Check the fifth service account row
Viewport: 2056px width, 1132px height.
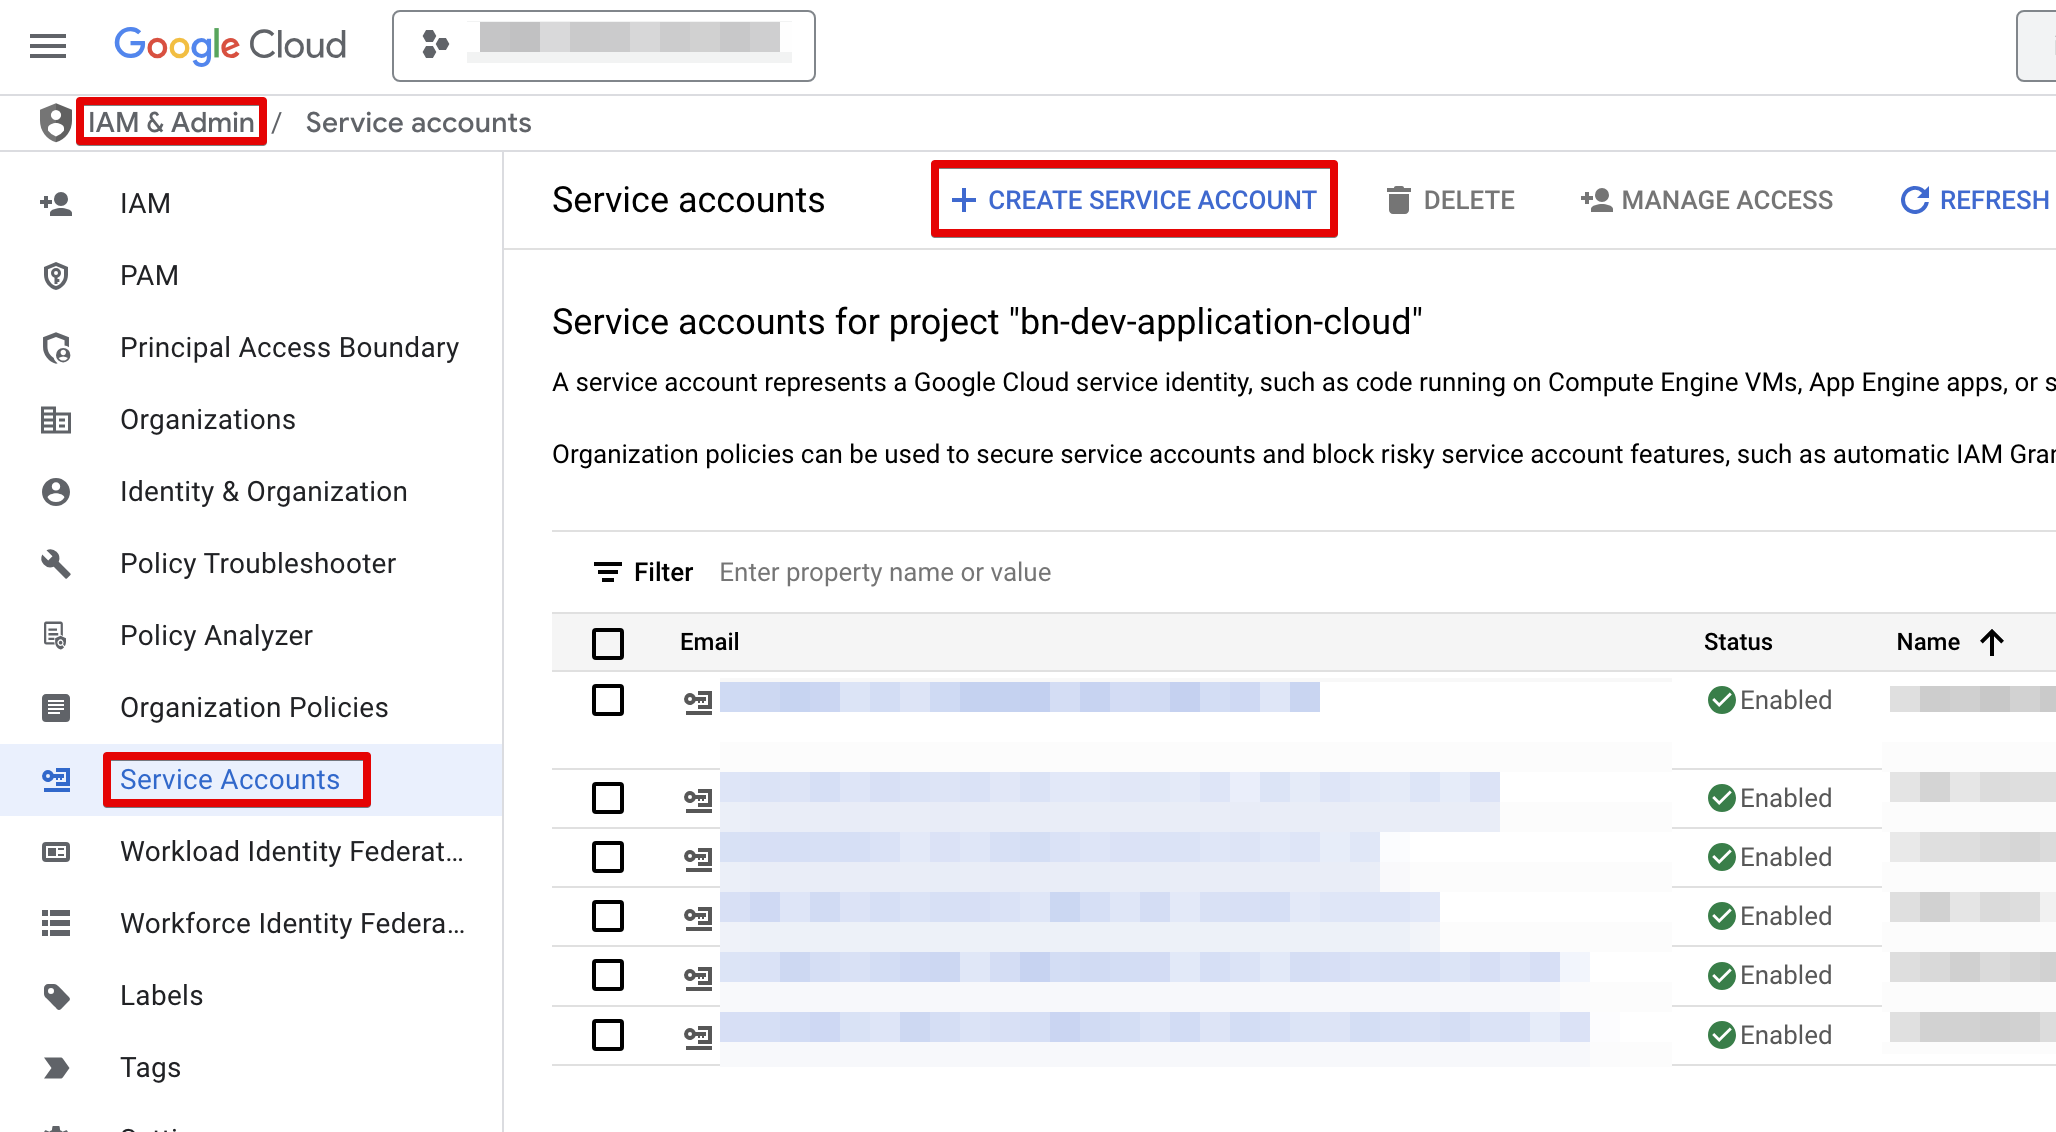click(x=608, y=975)
